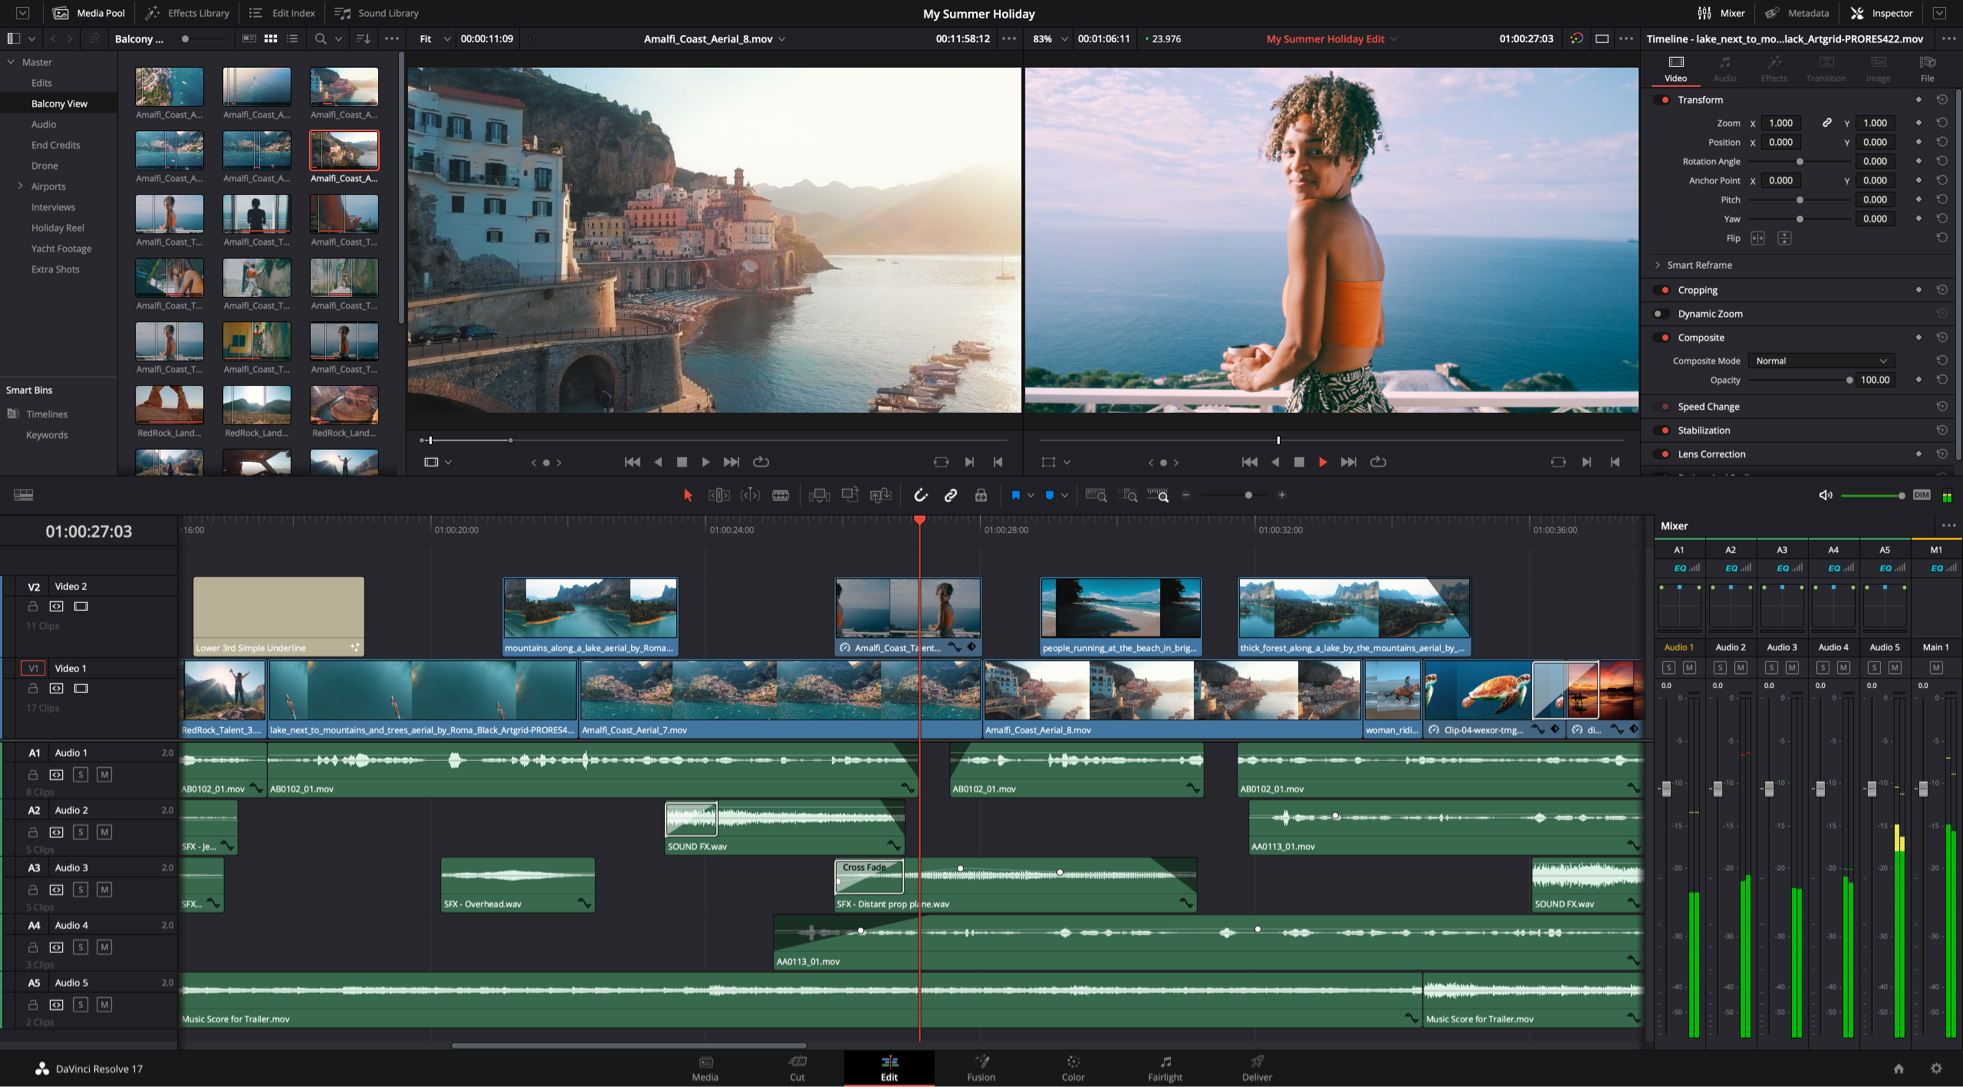Enable the Magnetic Timeline icon
The image size is (1963, 1087).
pos(922,495)
